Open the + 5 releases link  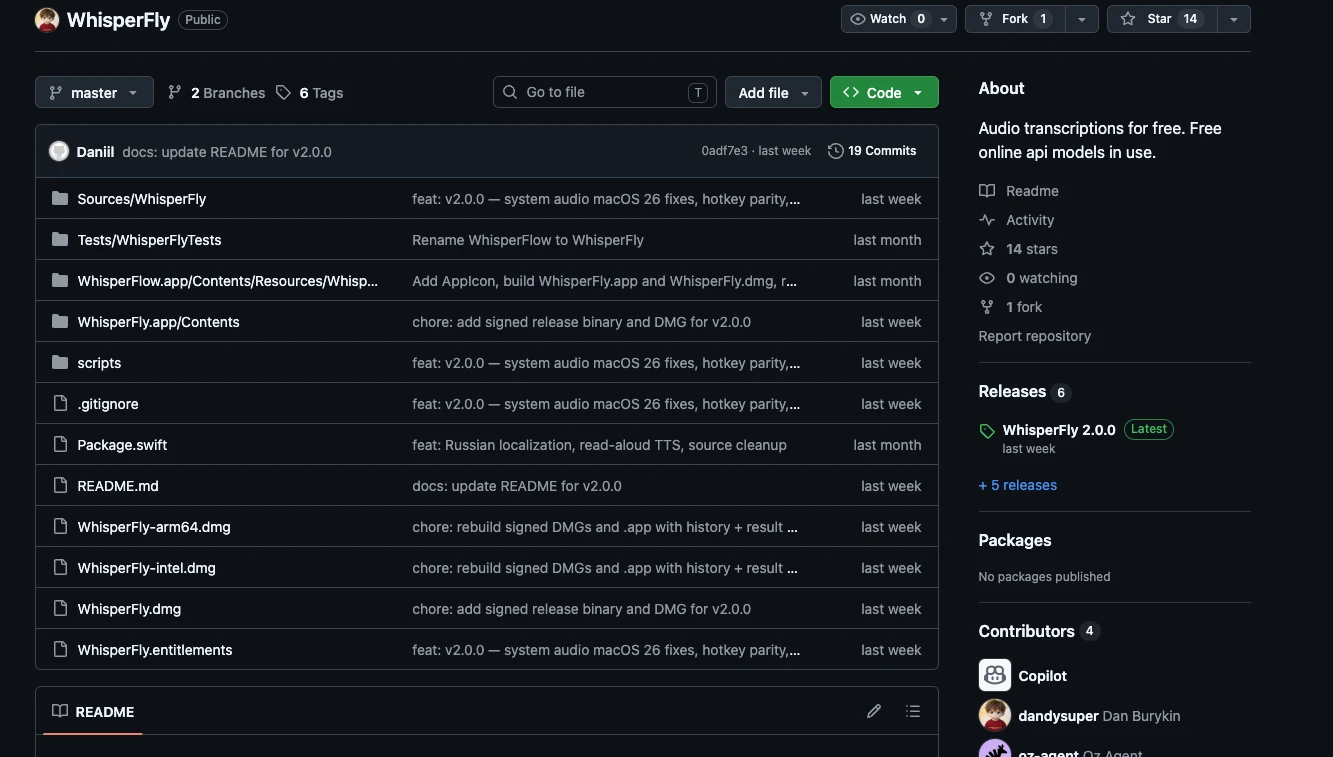(1018, 485)
